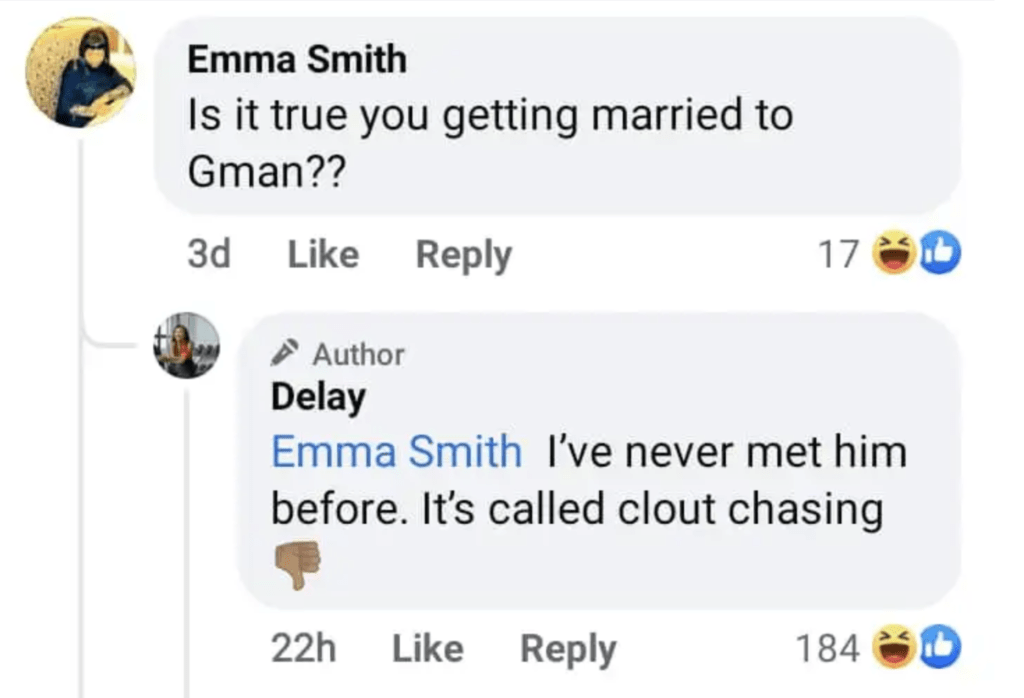This screenshot has width=1024, height=698.
Task: Reply to Emma Smith's comment
Action: (464, 255)
